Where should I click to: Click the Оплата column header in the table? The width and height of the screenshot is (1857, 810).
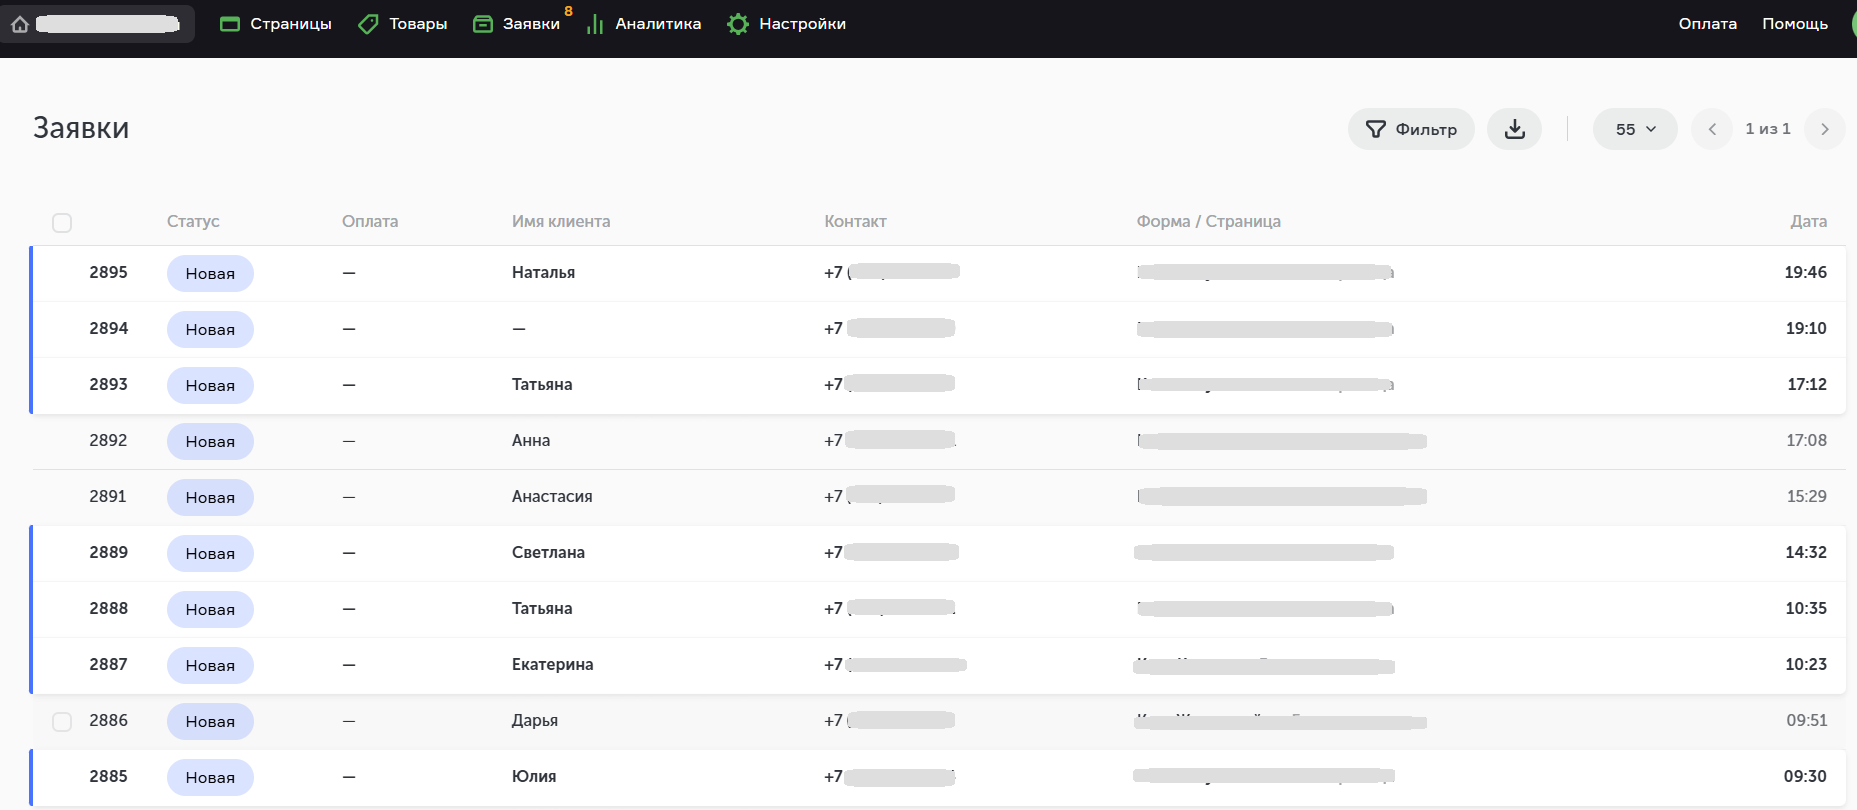[370, 221]
